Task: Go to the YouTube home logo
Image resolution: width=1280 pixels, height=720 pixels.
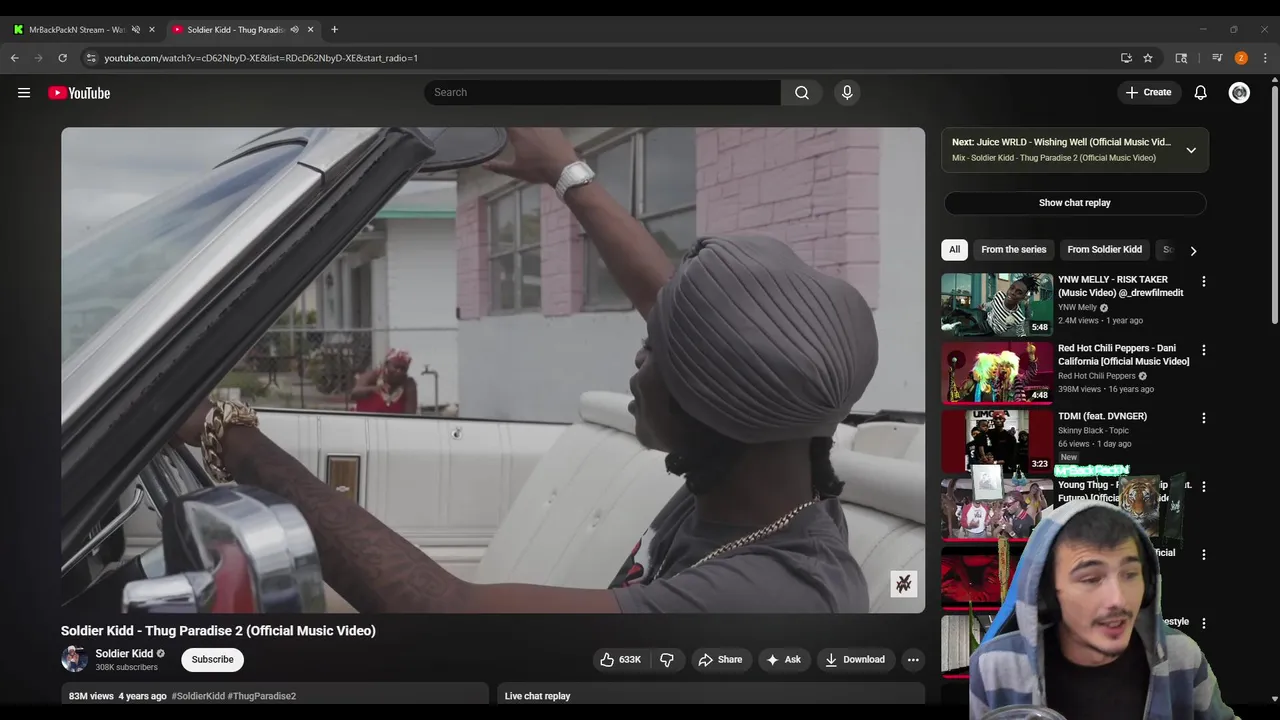Action: [x=79, y=93]
